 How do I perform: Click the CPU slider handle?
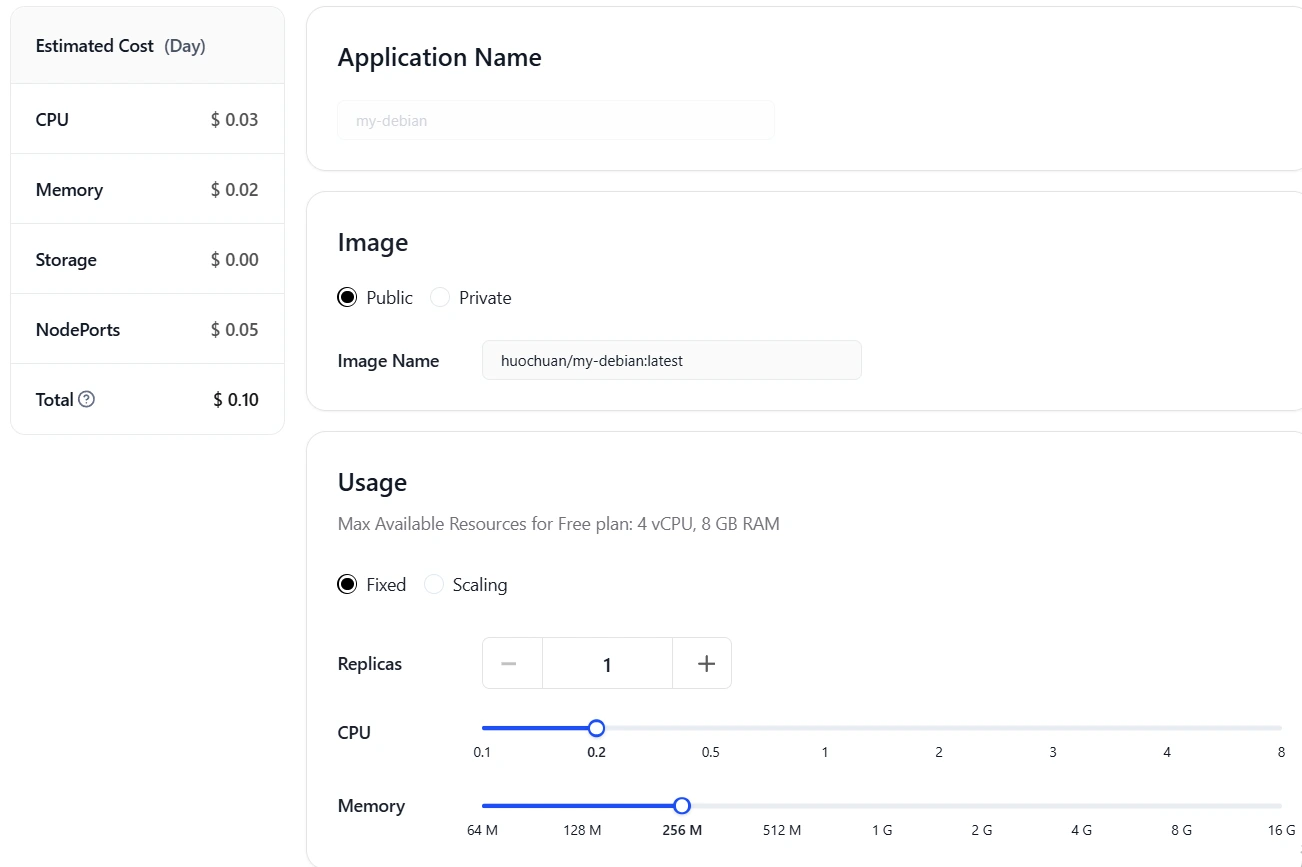[x=596, y=728]
